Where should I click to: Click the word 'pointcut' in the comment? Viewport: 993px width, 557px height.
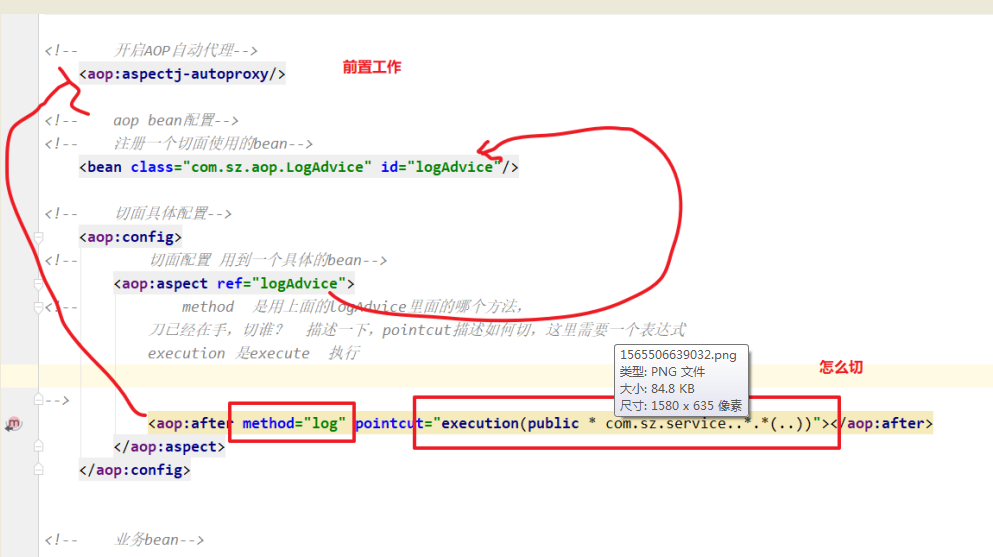[x=417, y=330]
